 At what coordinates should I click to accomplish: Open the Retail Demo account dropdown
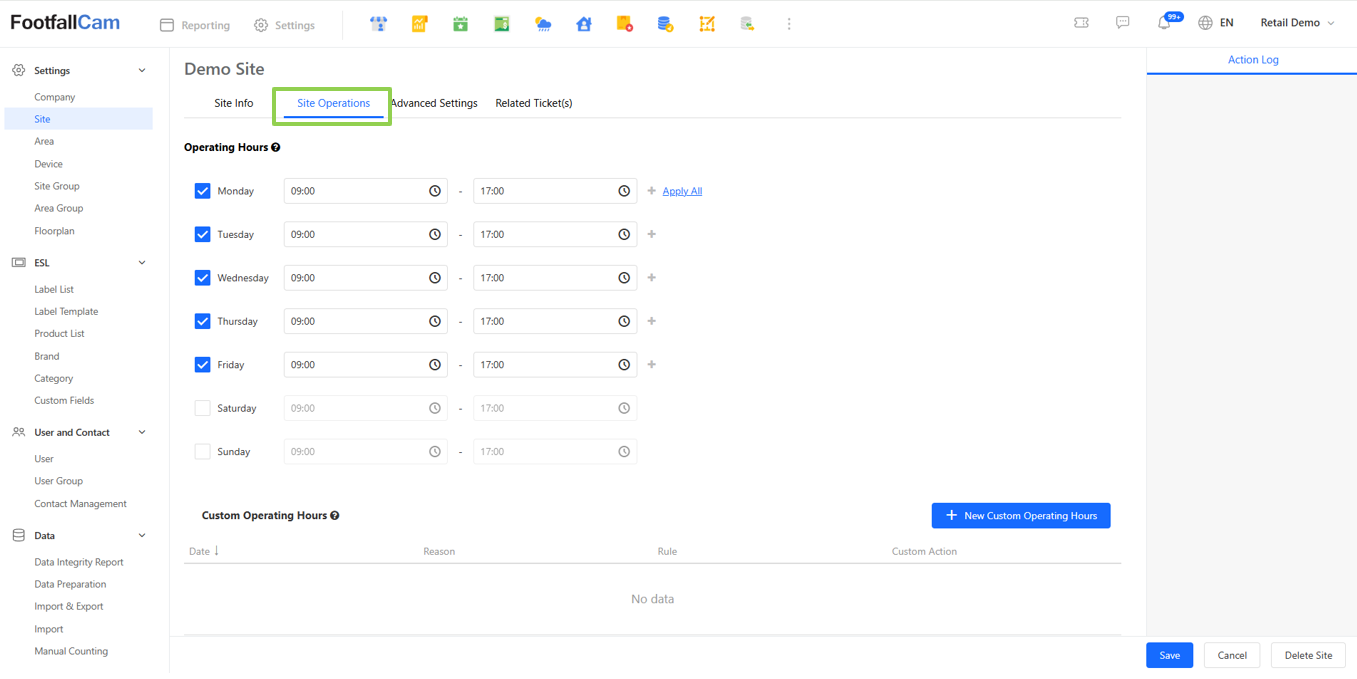(x=1297, y=23)
